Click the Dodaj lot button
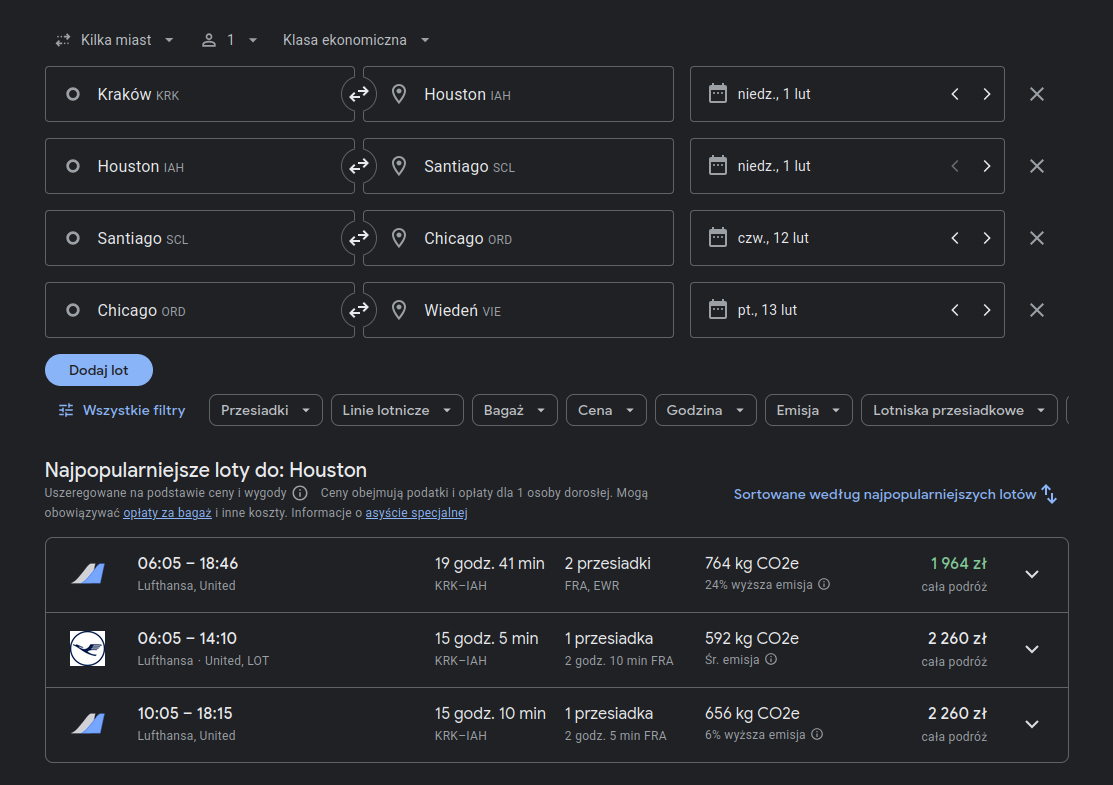Screen dimensions: 1113x785 coord(99,370)
